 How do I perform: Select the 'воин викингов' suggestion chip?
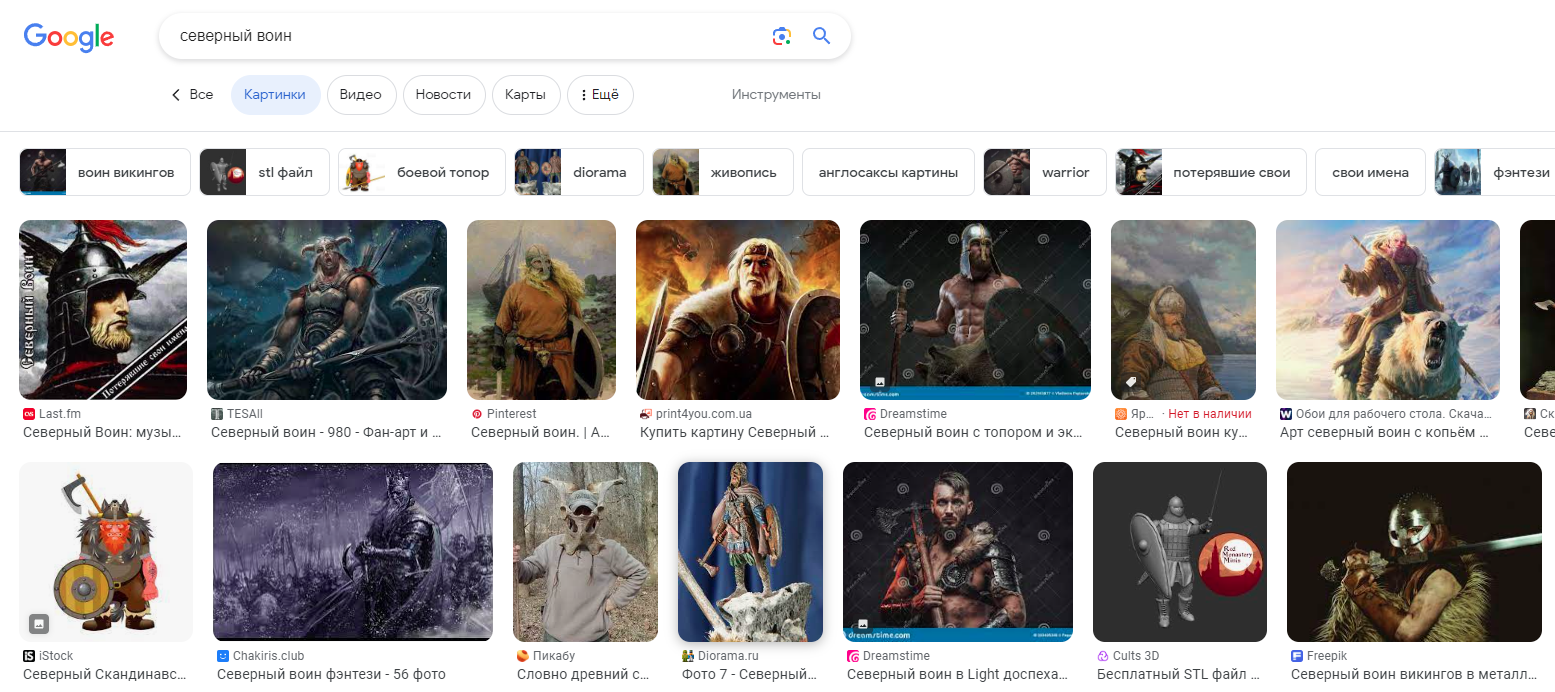tap(104, 172)
